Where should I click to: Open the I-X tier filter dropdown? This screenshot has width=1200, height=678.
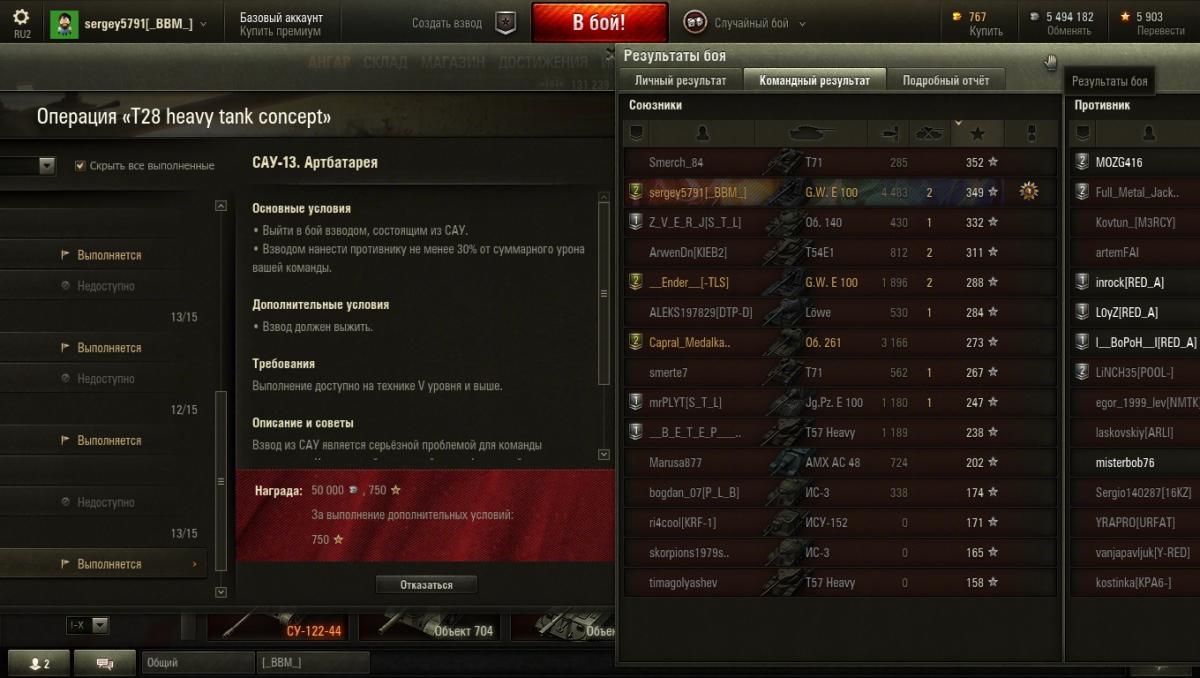point(87,625)
